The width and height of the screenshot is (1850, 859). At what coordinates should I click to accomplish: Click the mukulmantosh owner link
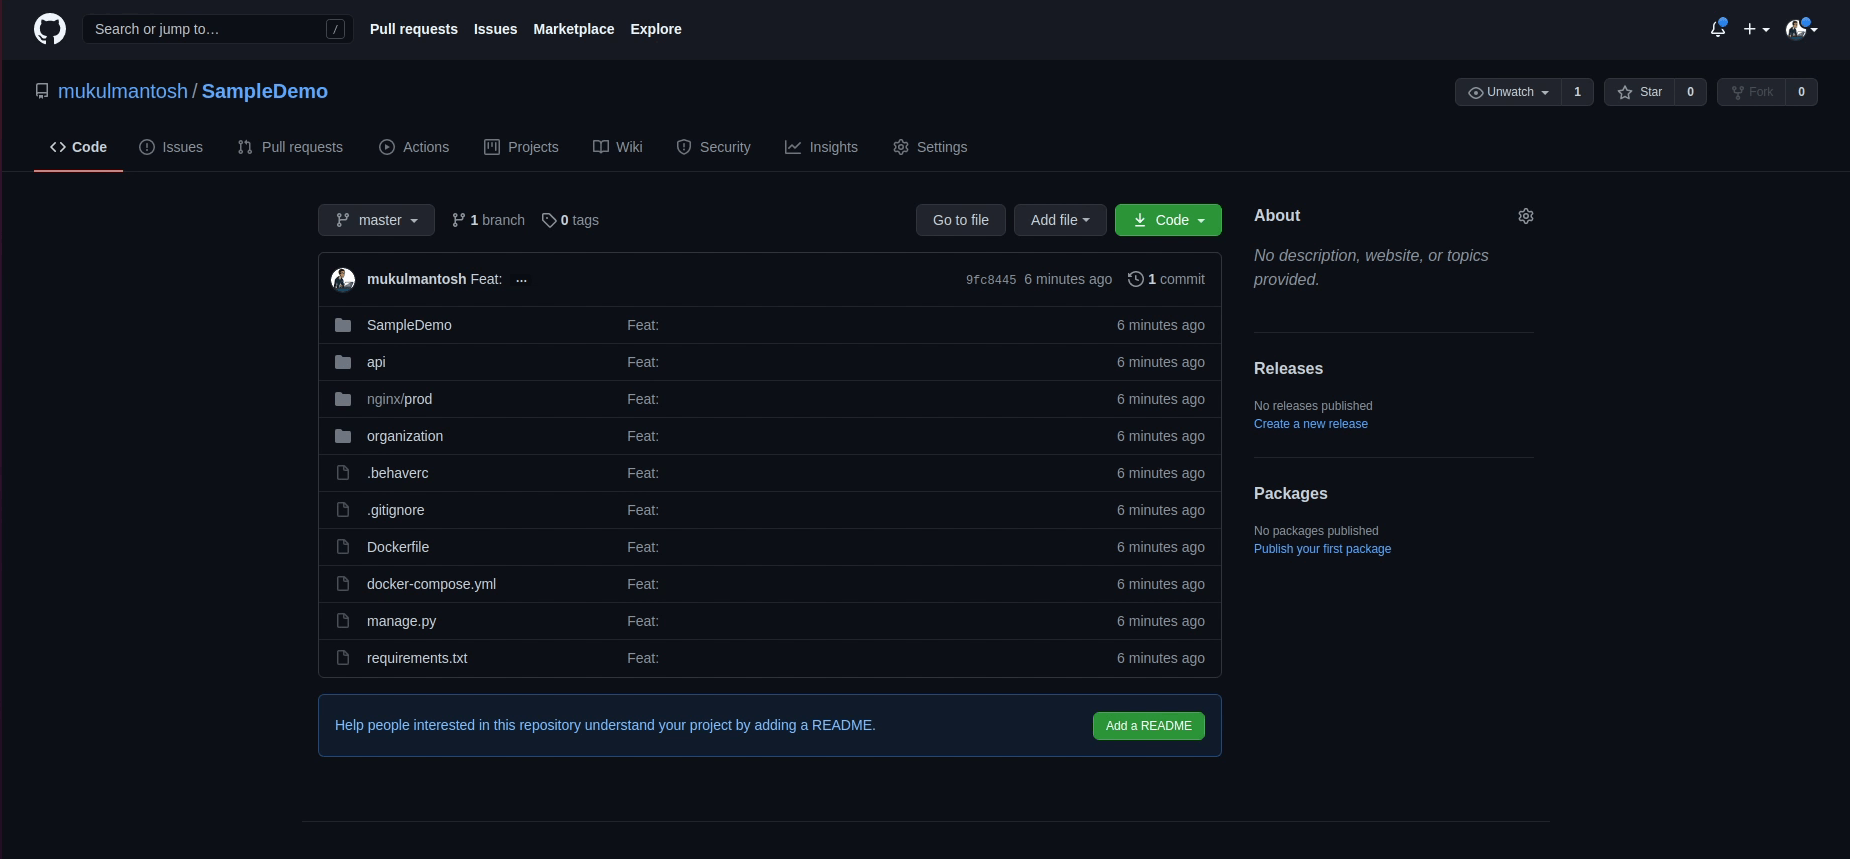point(123,91)
